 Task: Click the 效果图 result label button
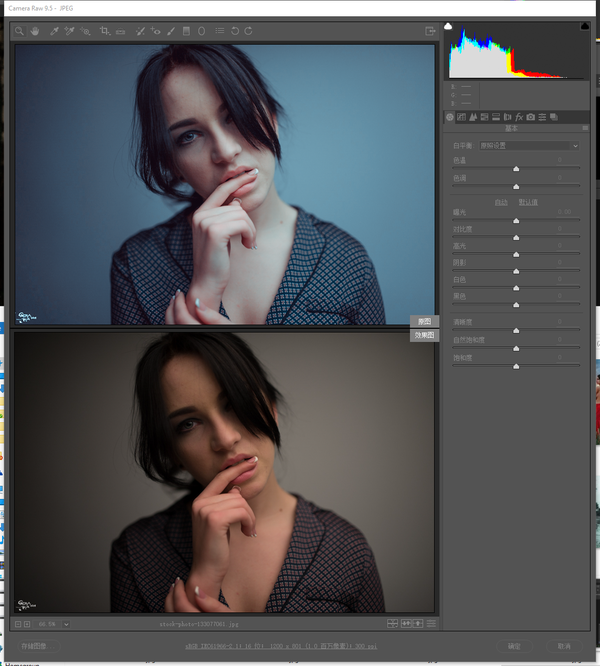[424, 335]
